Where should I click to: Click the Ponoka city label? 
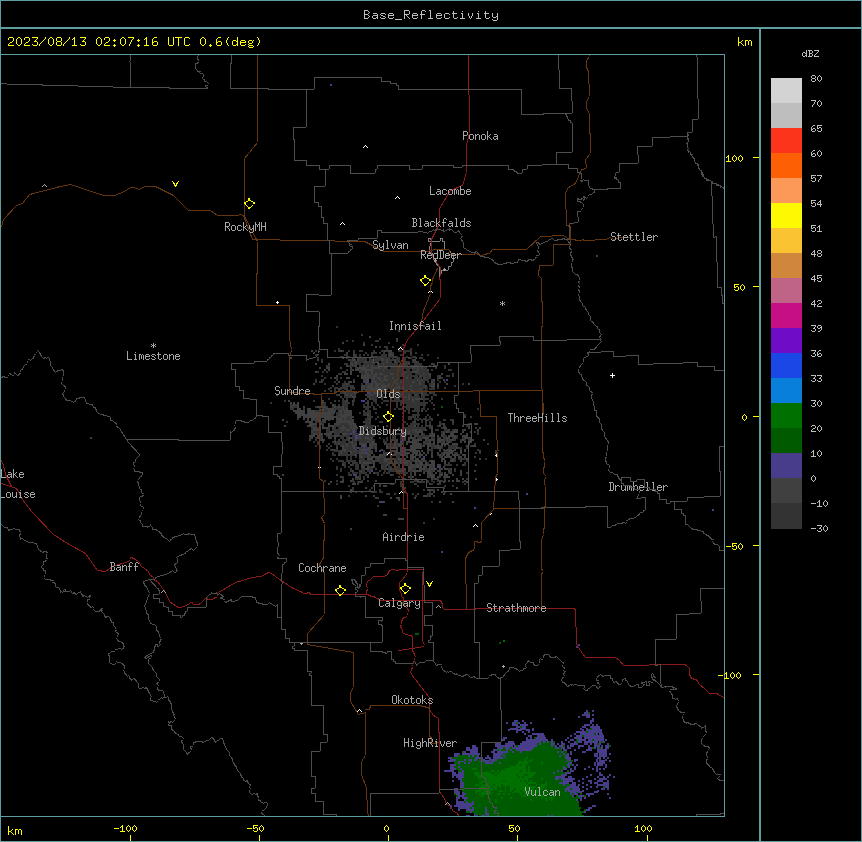480,136
